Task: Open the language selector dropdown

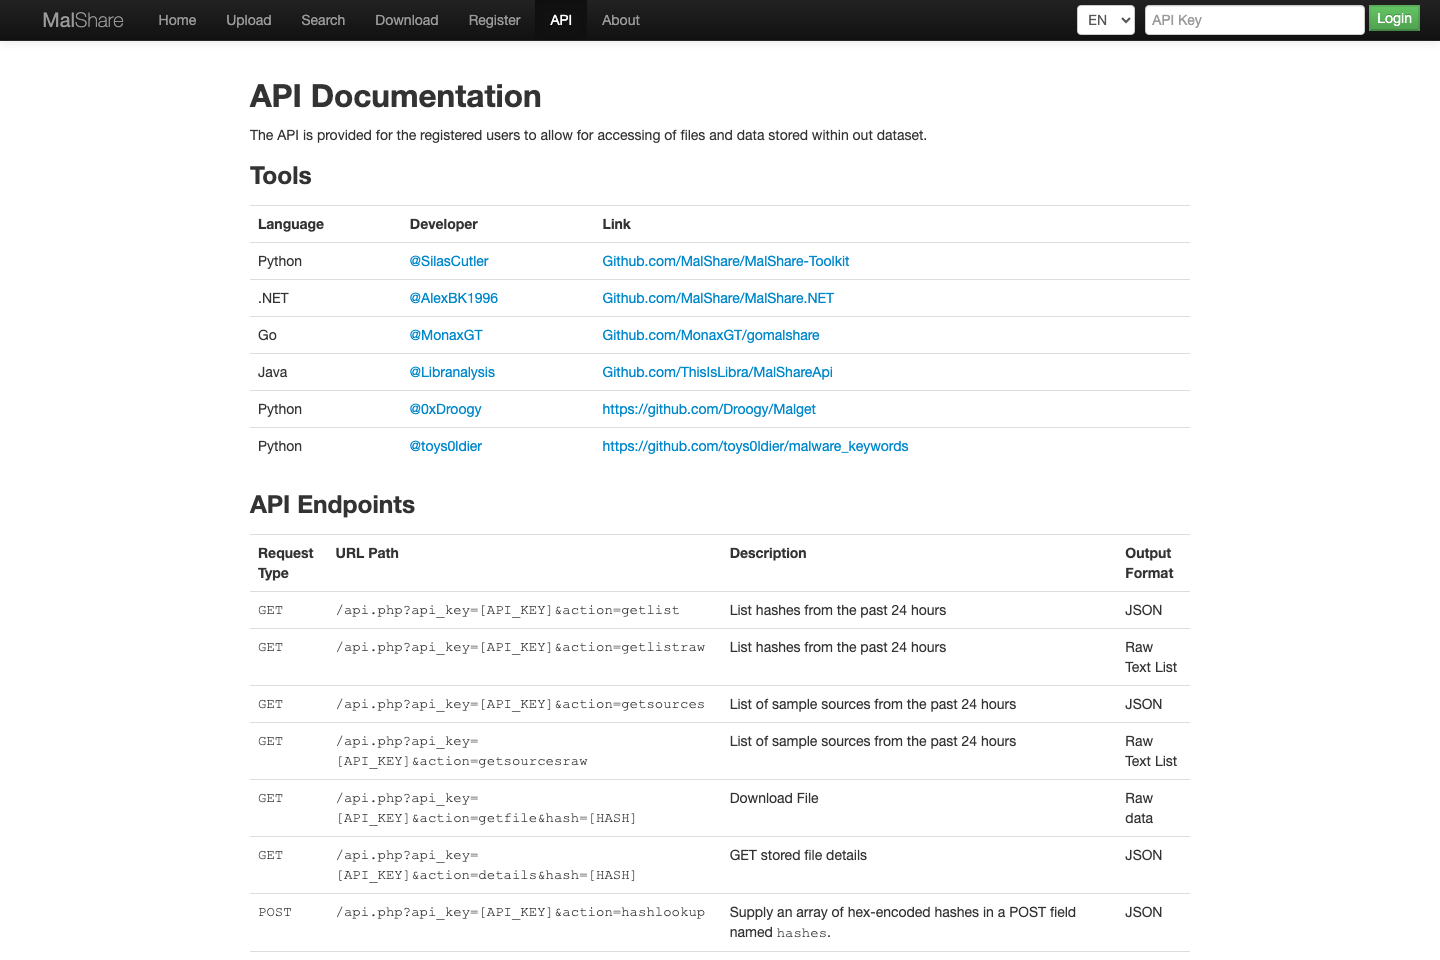Action: pyautogui.click(x=1105, y=19)
